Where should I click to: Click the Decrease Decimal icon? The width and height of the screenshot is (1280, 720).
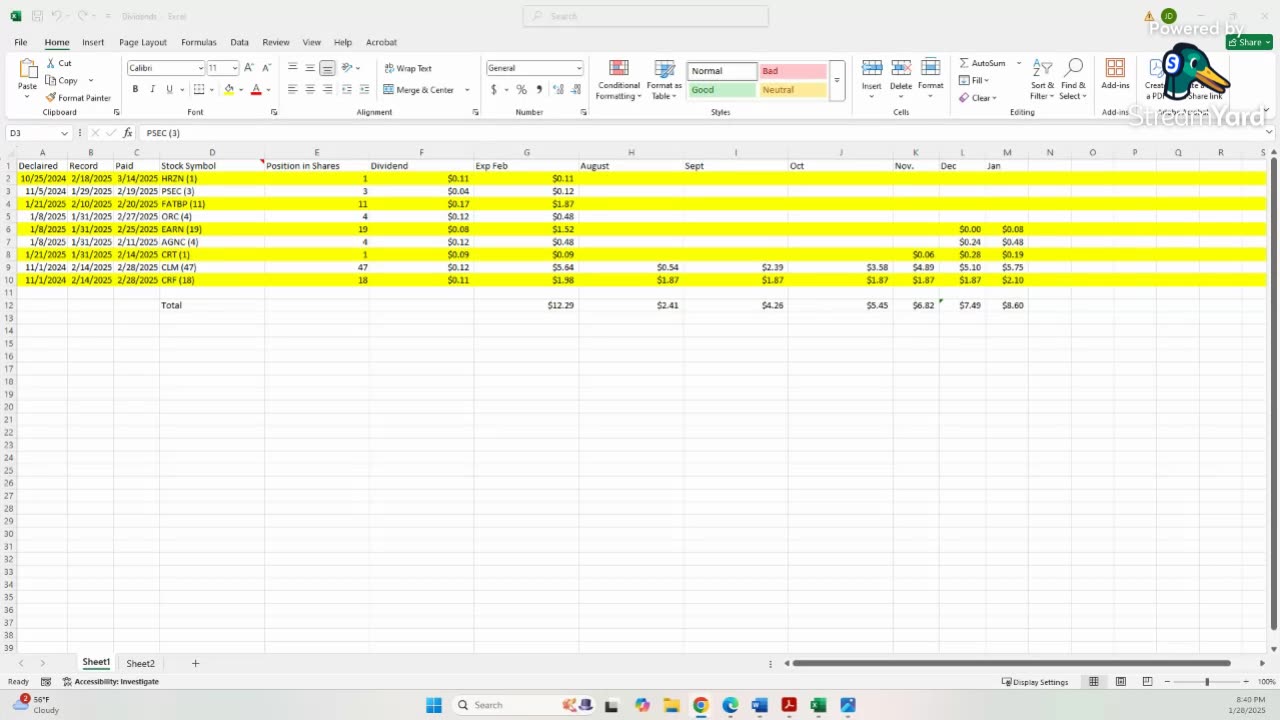[x=576, y=89]
